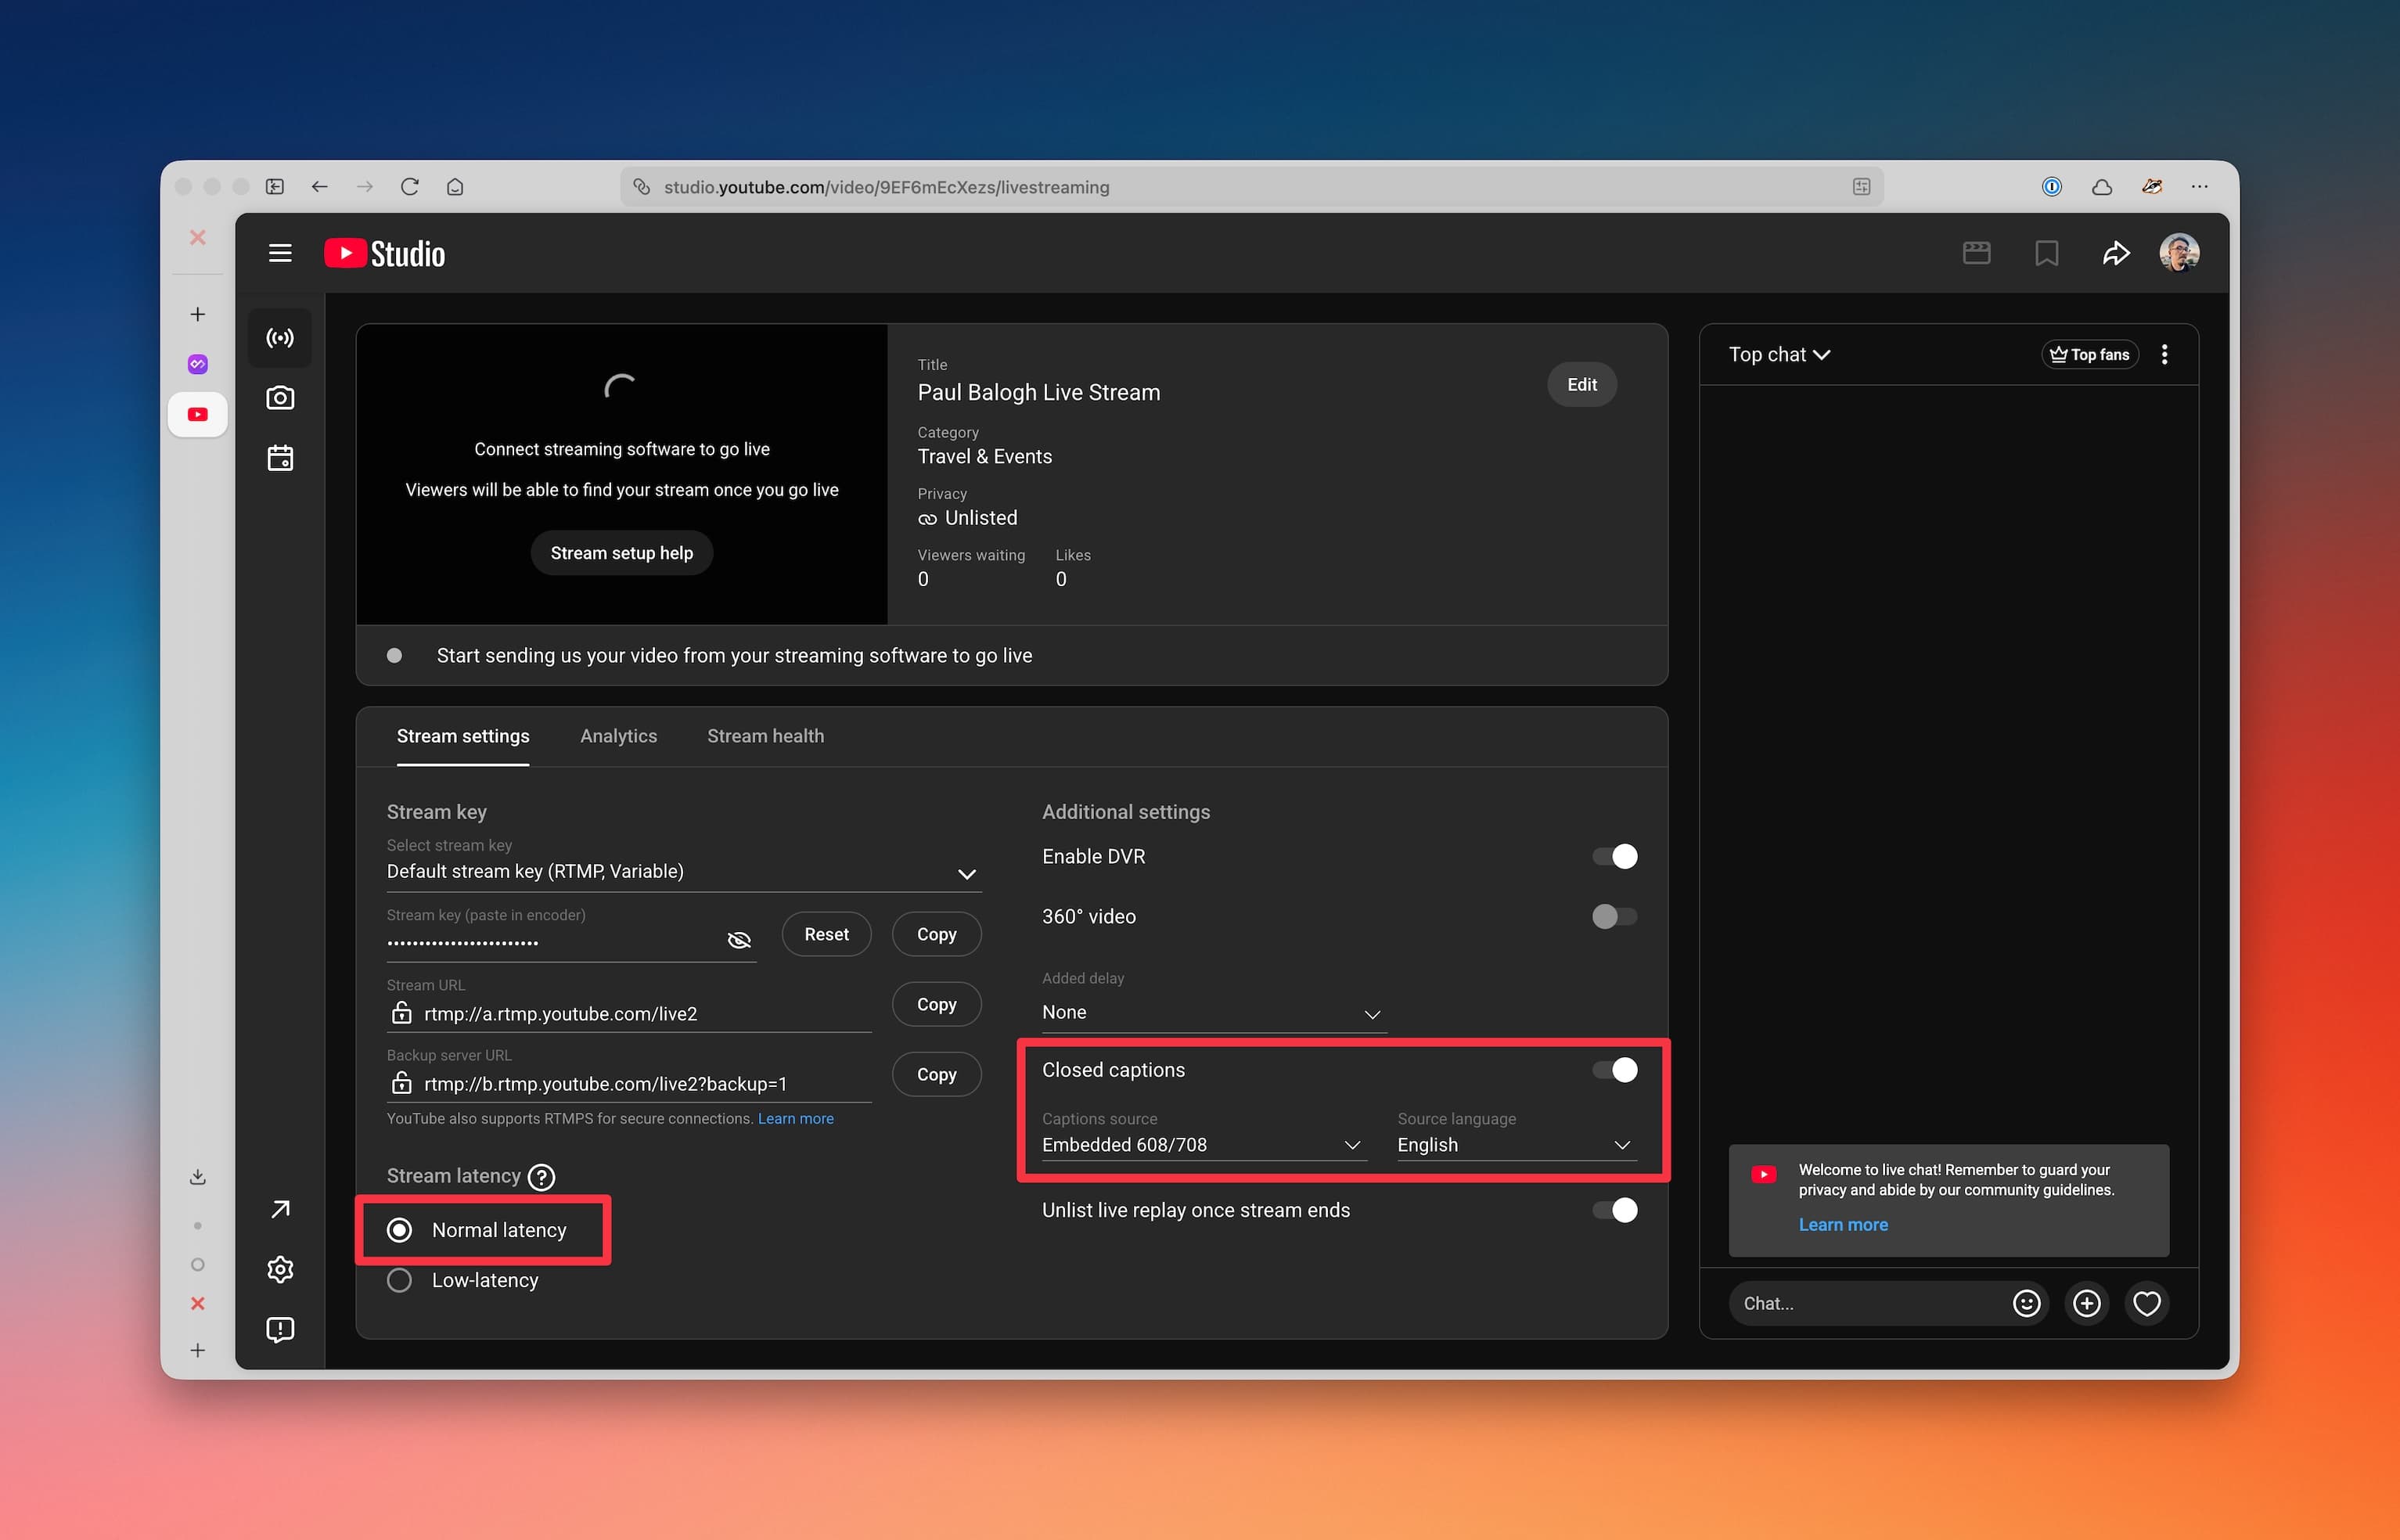
Task: Click the Edit button for stream details
Action: pyautogui.click(x=1581, y=384)
